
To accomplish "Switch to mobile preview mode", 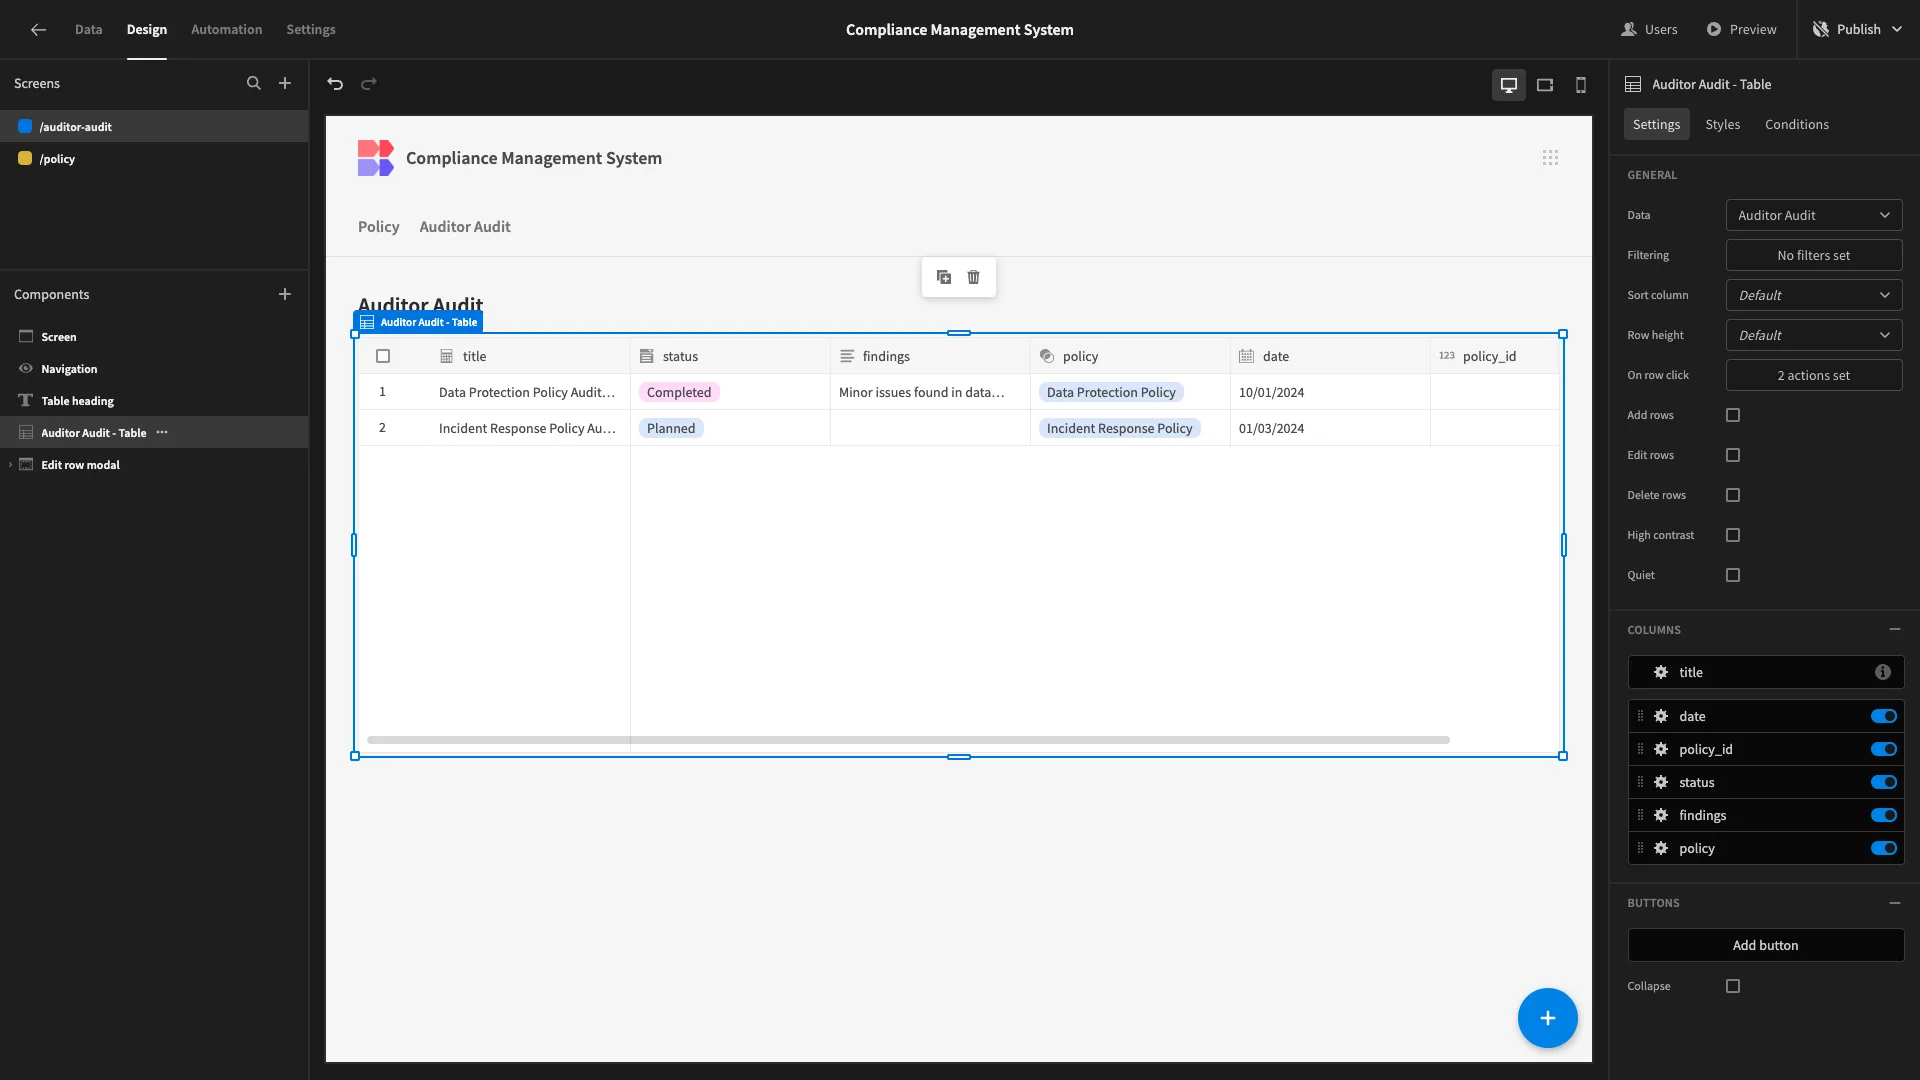I will coord(1581,85).
